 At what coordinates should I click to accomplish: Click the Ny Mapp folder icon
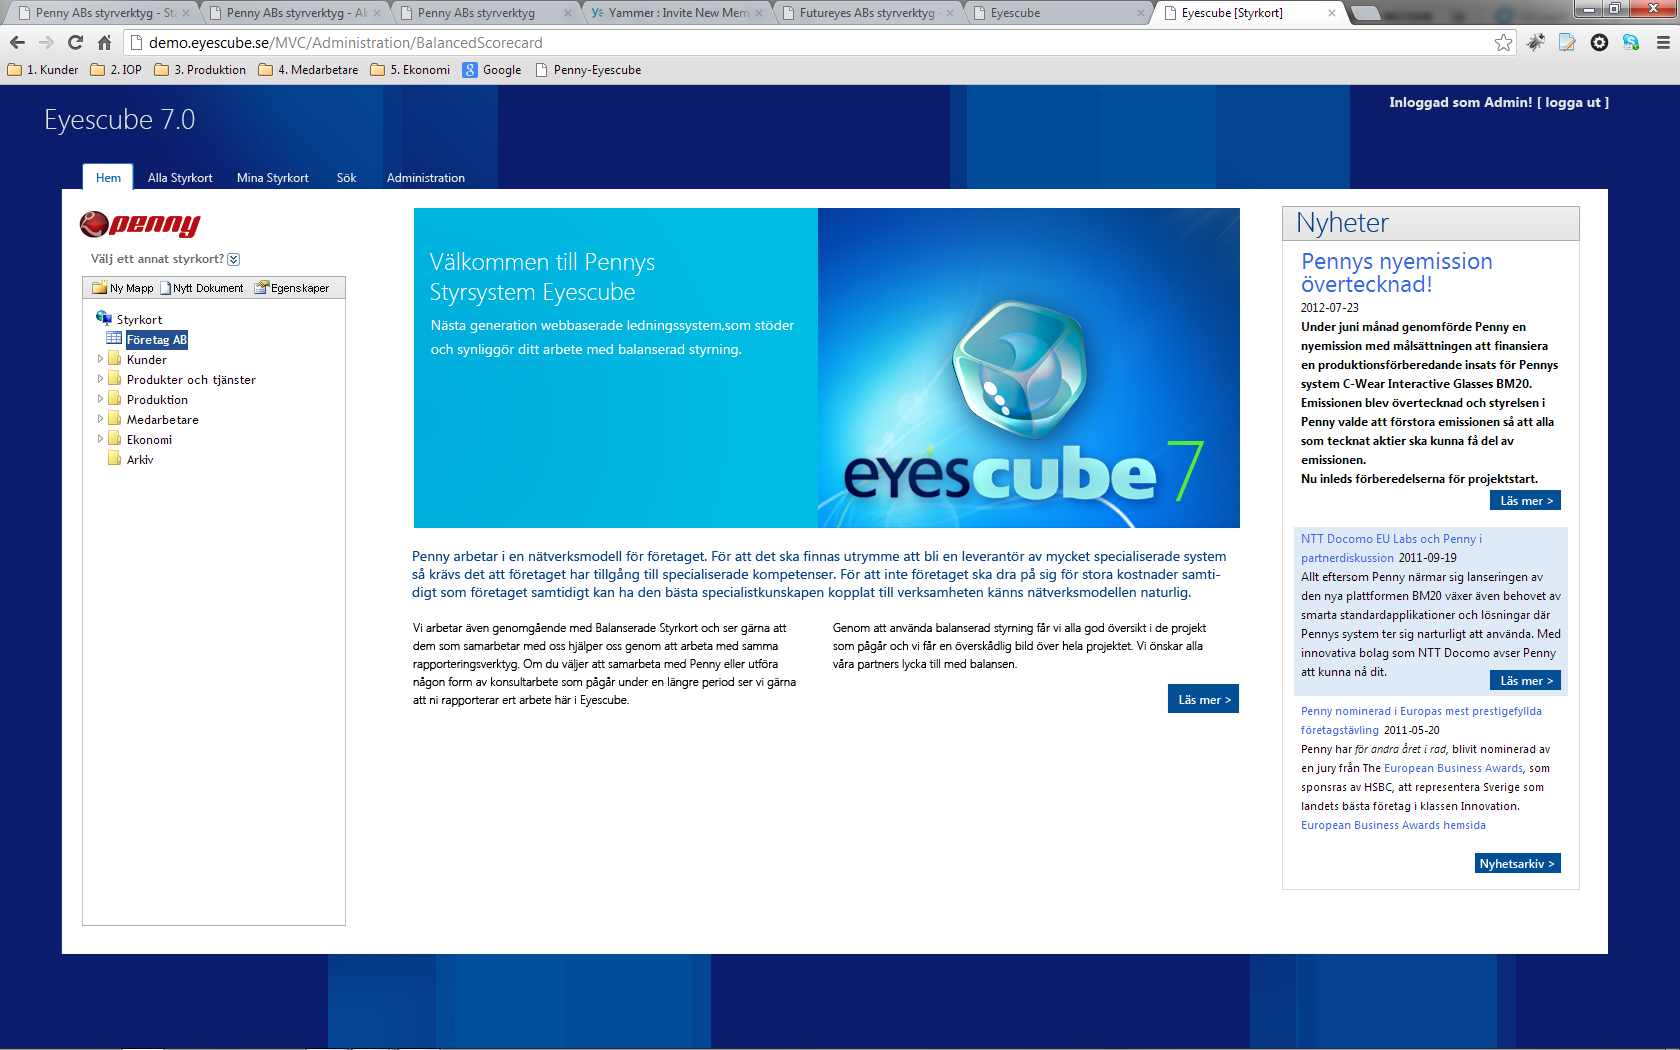tap(99, 288)
